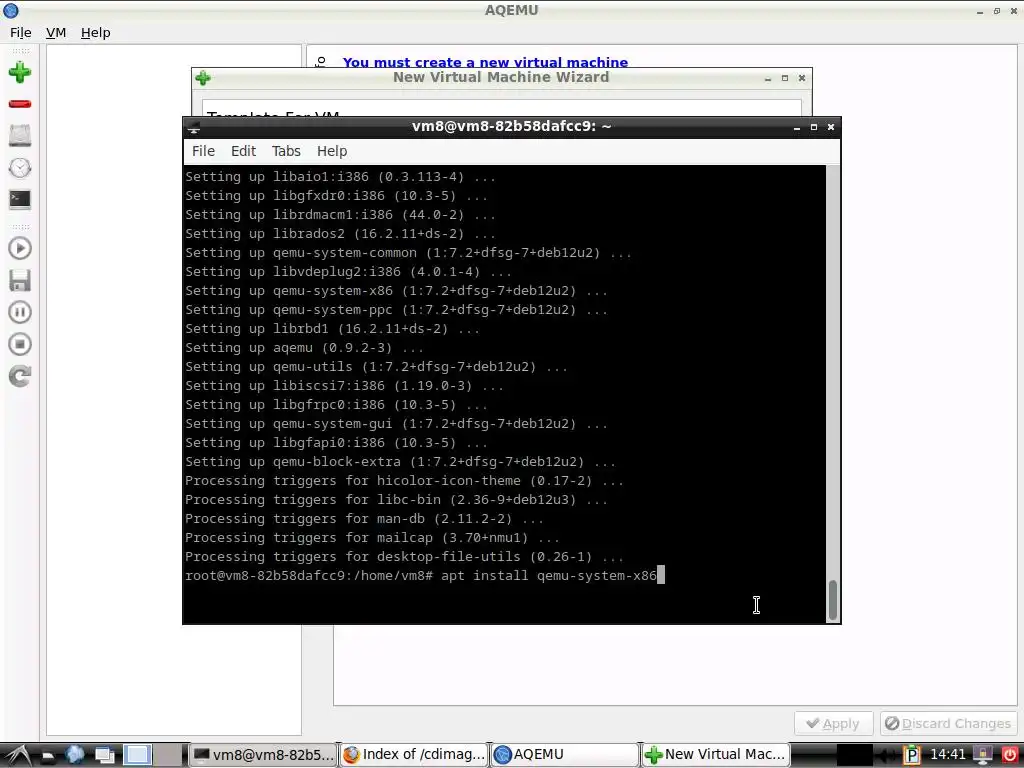Click the 'You must create a new virtual machine' link
The height and width of the screenshot is (768, 1024).
click(485, 63)
